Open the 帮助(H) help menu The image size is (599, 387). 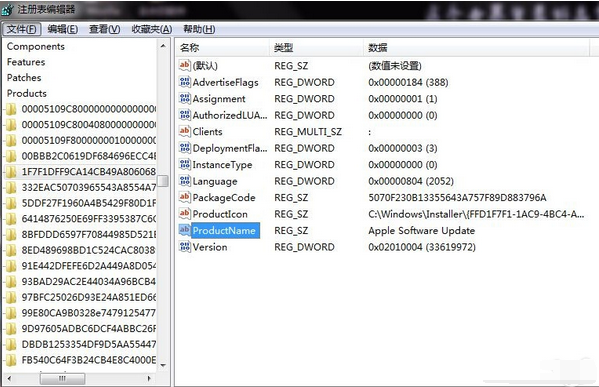point(199,29)
